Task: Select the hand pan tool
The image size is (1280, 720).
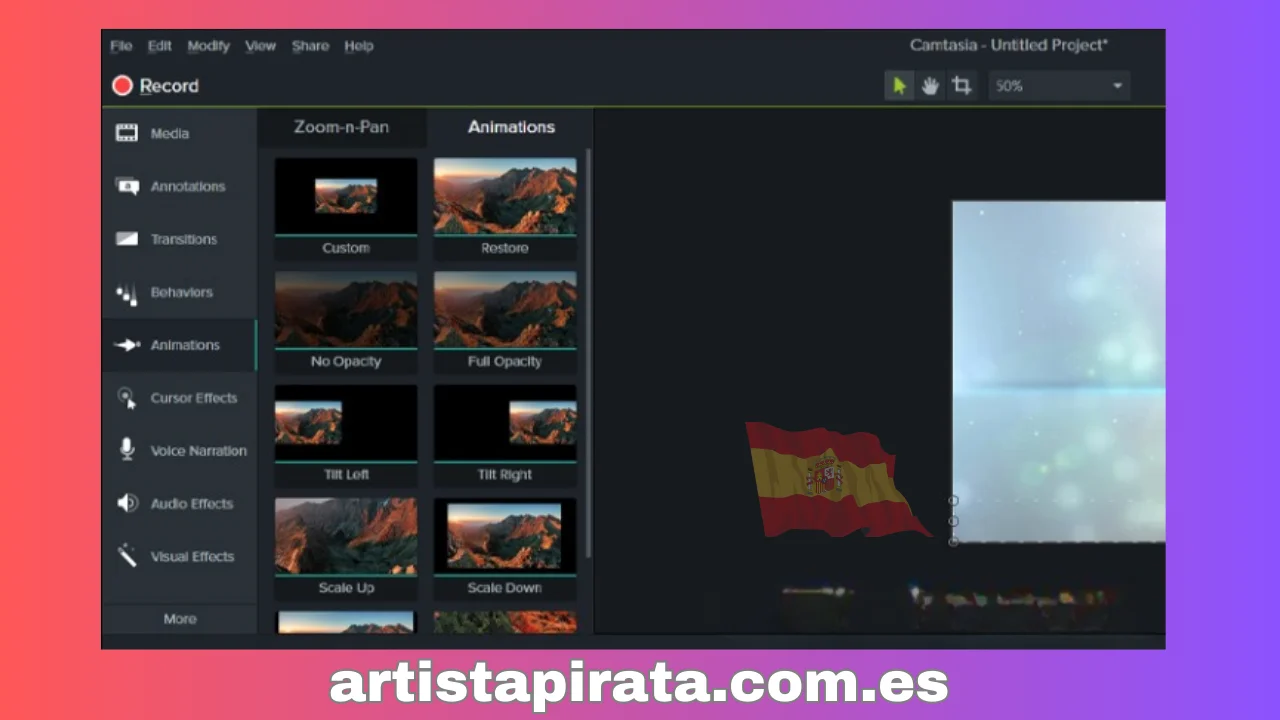Action: [930, 86]
